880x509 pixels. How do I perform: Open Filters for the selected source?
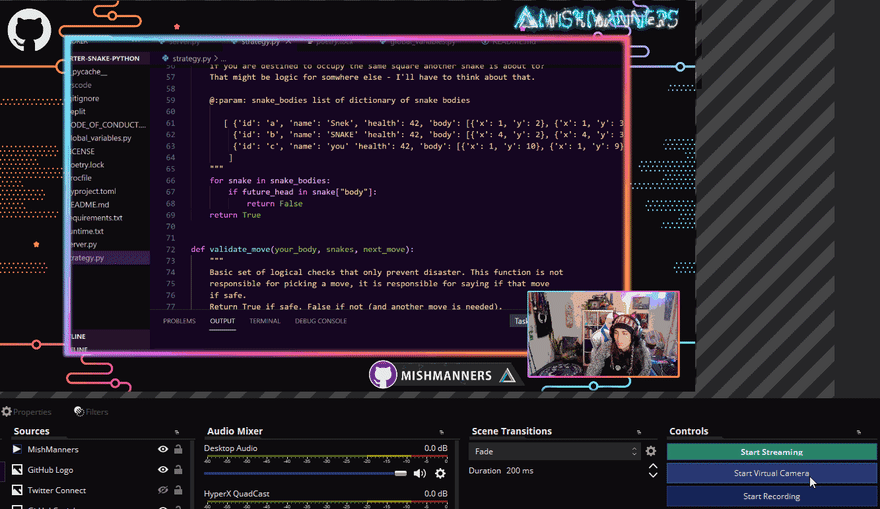(x=91, y=411)
